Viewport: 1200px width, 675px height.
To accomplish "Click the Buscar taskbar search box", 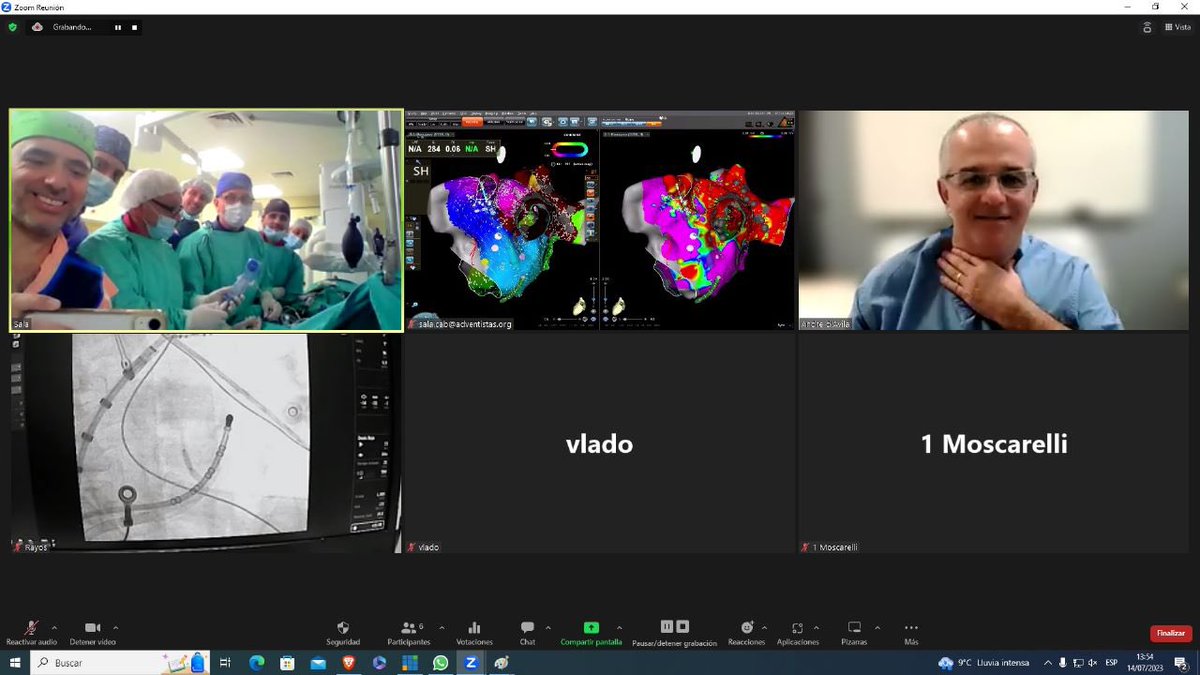I will coord(120,663).
